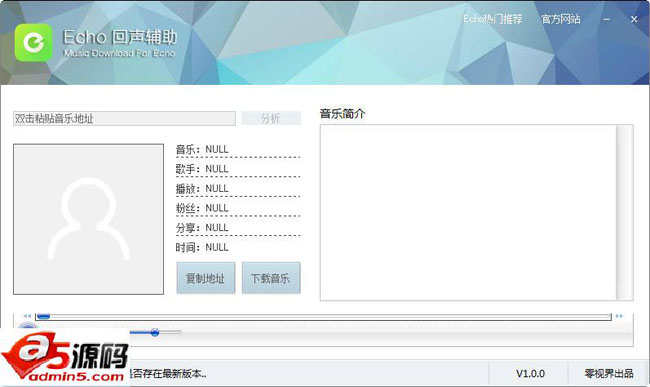Click the 歌手: NULL label

pyautogui.click(x=202, y=169)
